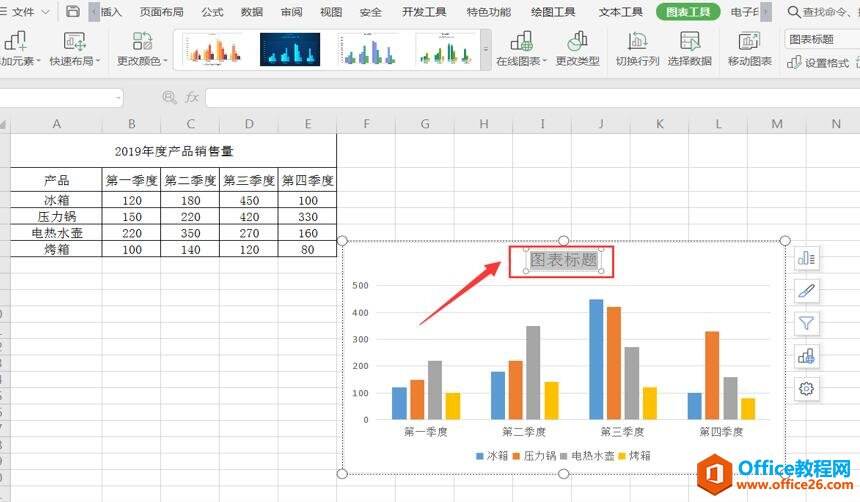
Task: Click the Move Chart (移动图表) icon
Action: pos(749,41)
